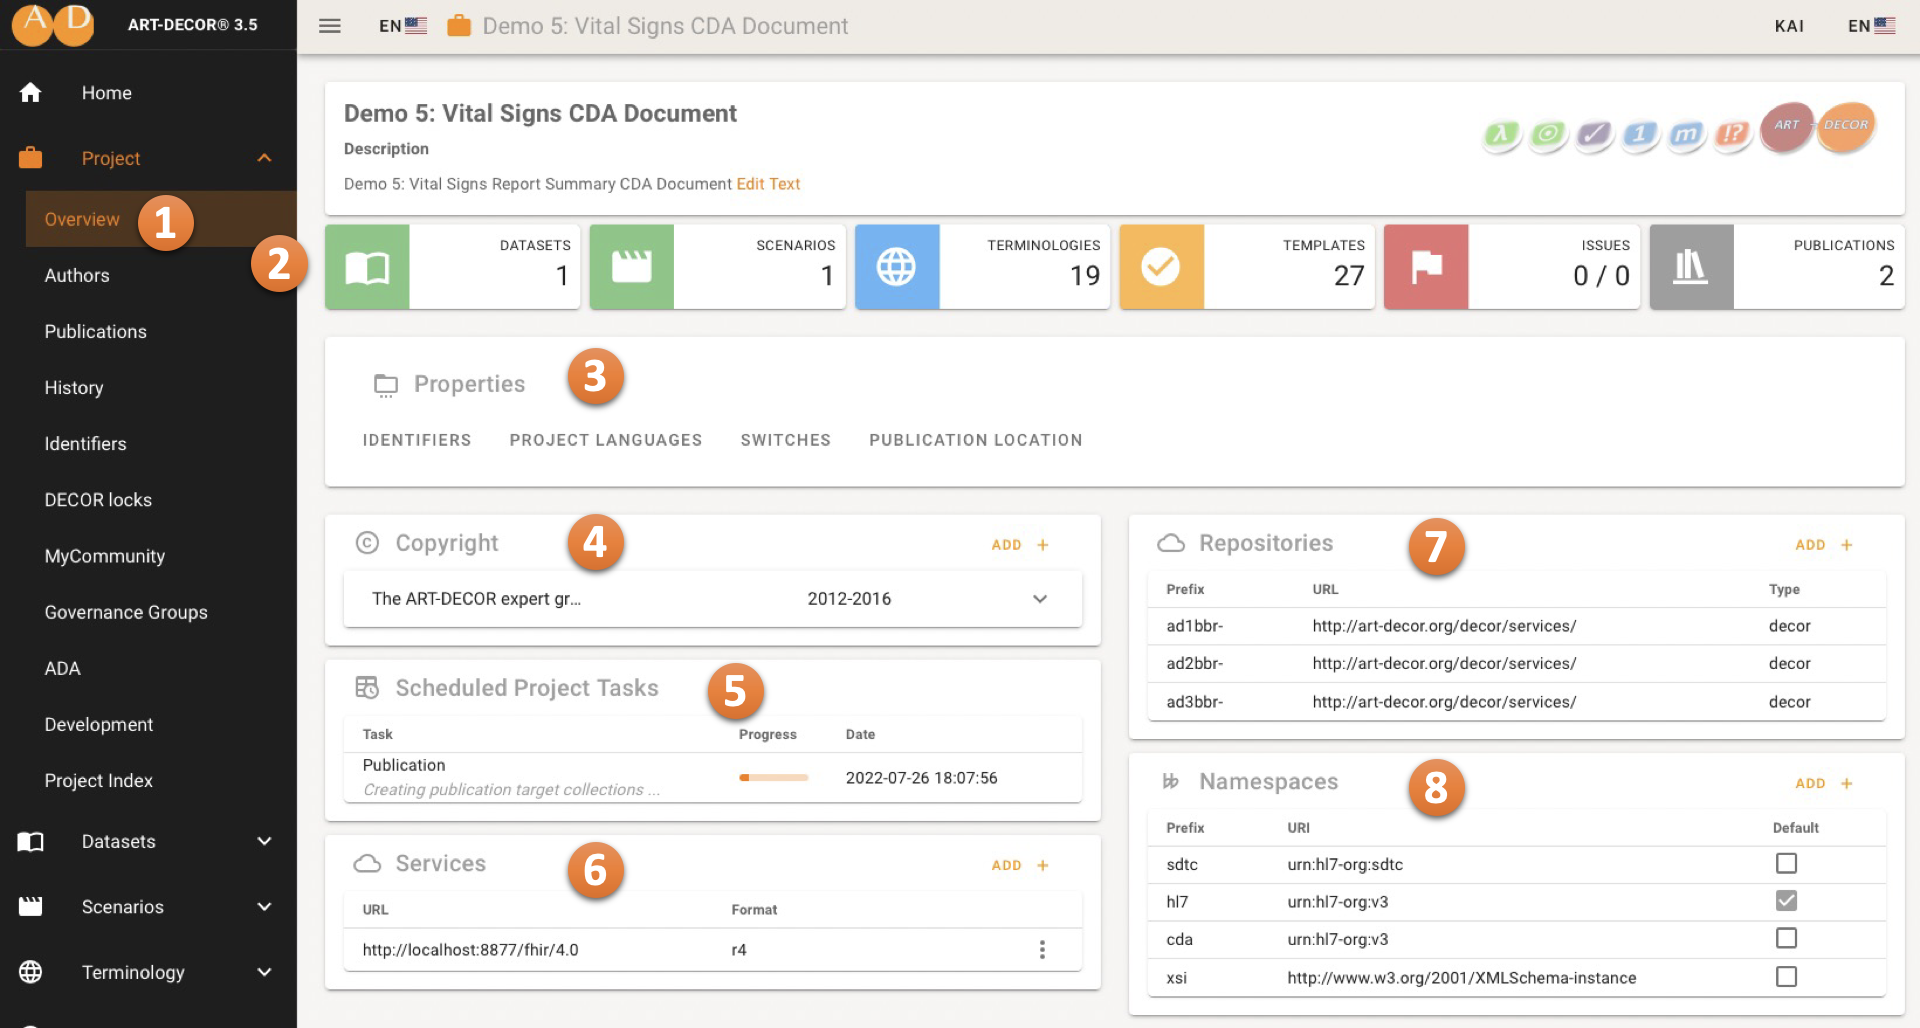Click the yellow Templates checkmark icon

tap(1161, 267)
